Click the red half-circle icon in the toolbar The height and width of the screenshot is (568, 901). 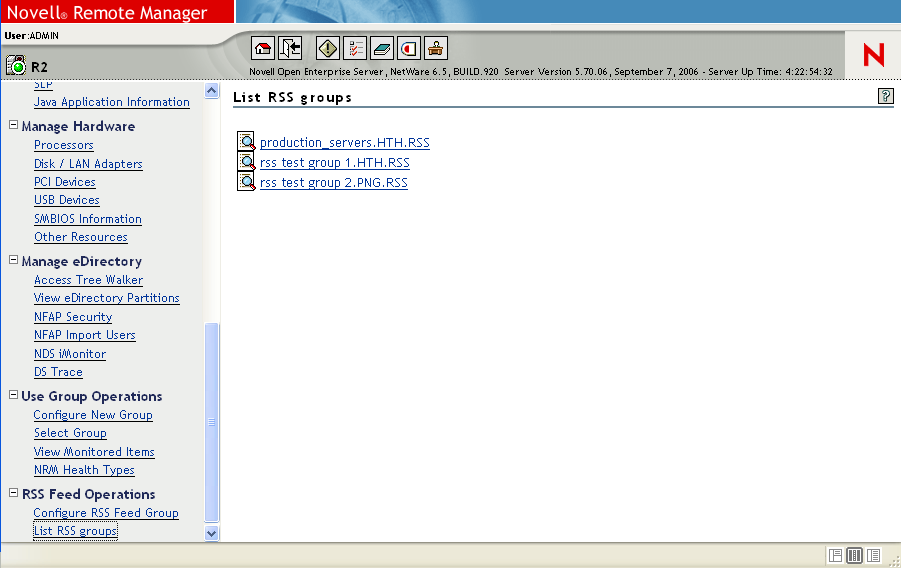point(409,48)
